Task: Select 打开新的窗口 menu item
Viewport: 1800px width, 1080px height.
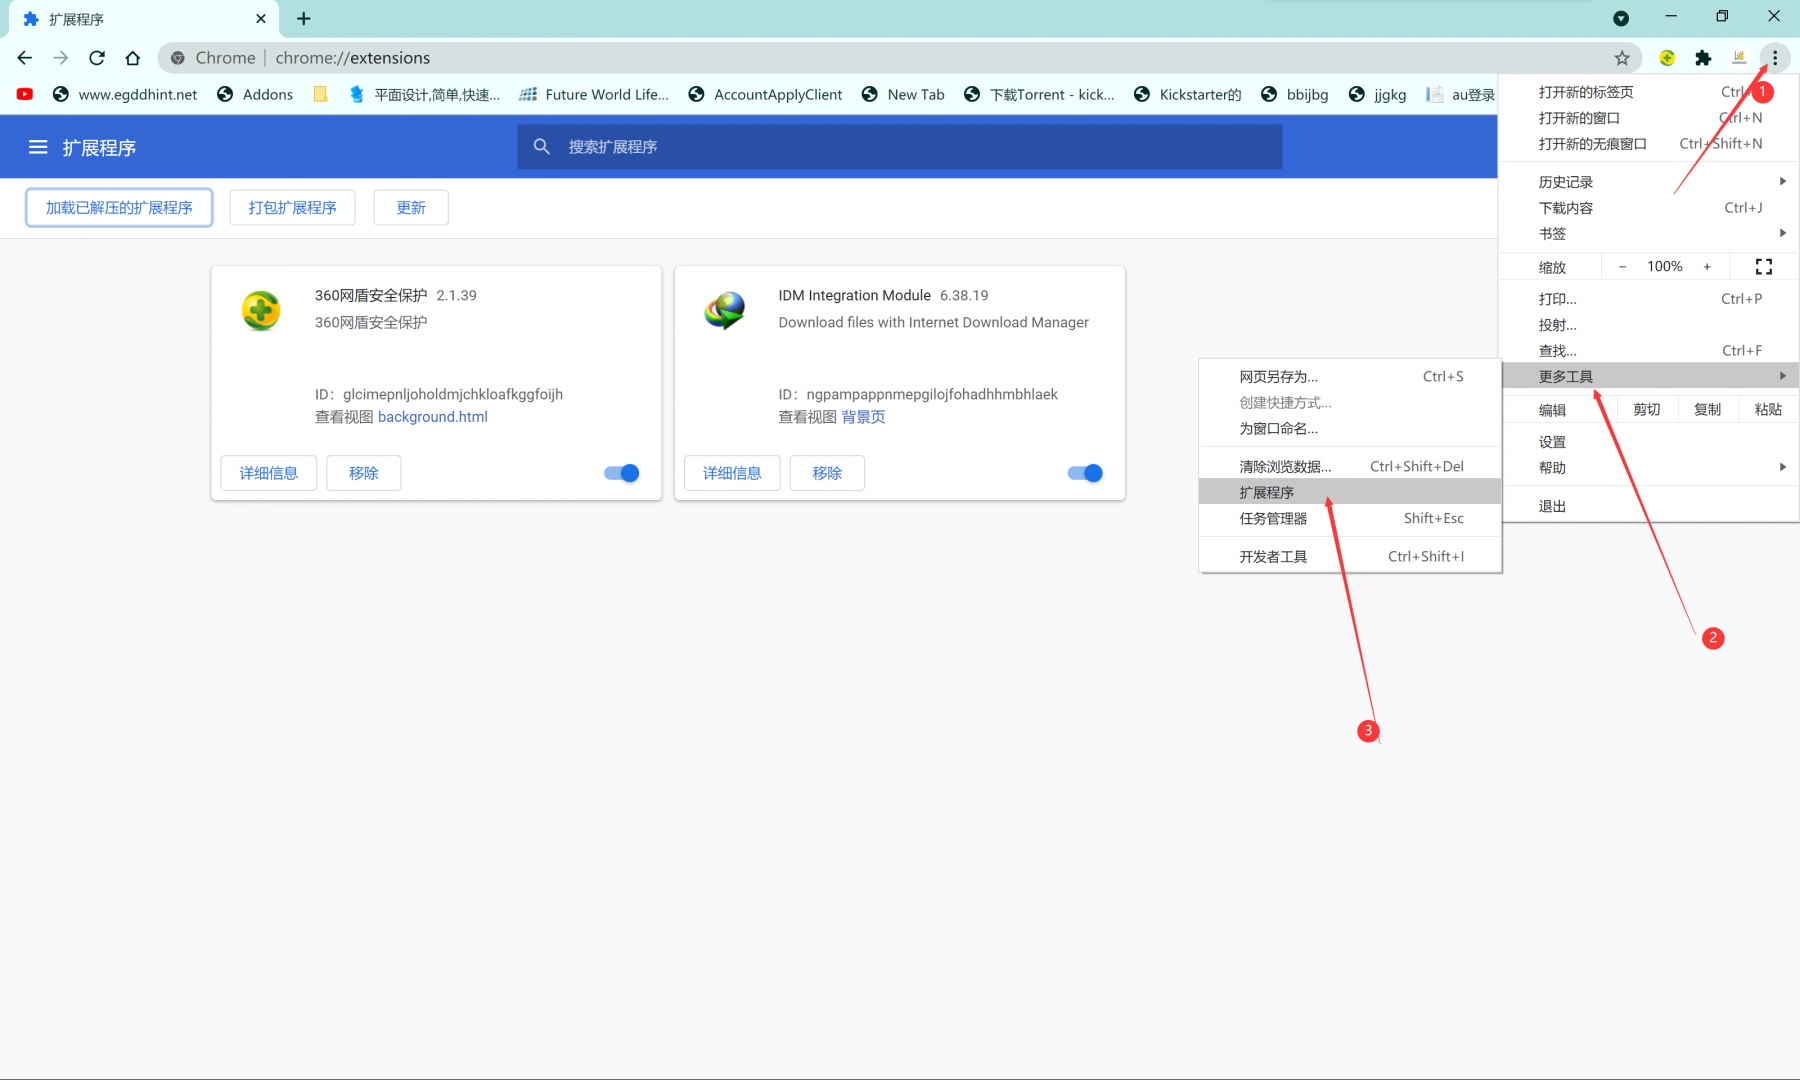Action: (x=1650, y=118)
